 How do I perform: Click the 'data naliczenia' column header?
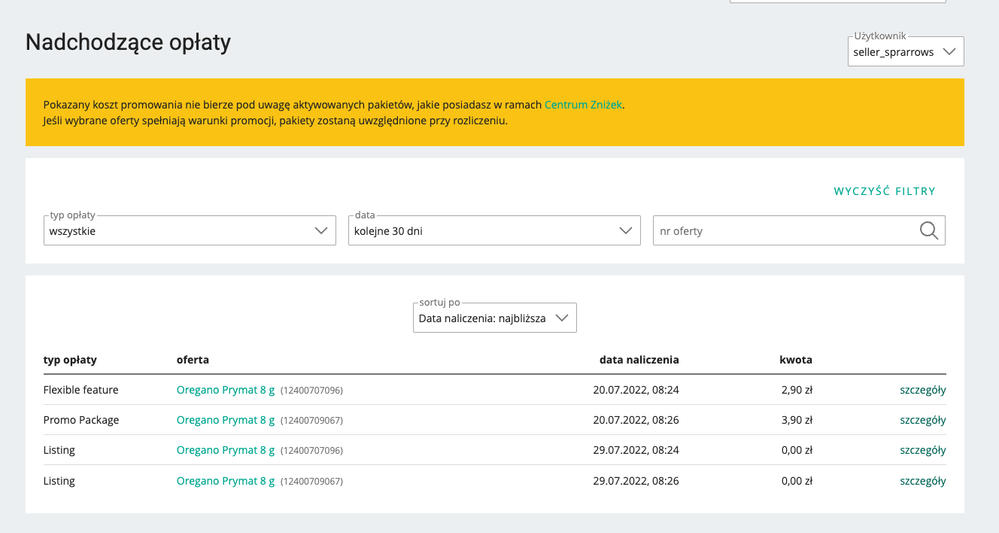coord(639,360)
